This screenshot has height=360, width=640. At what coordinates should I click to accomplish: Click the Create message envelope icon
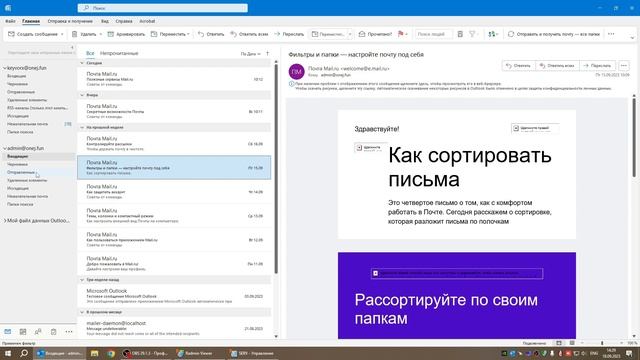[11, 34]
